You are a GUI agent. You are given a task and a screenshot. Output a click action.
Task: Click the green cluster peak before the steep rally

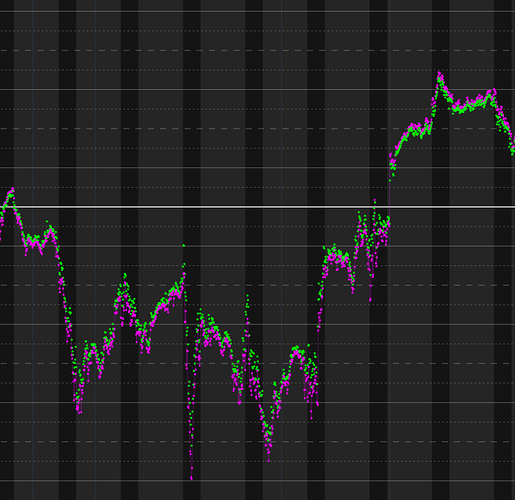point(296,348)
